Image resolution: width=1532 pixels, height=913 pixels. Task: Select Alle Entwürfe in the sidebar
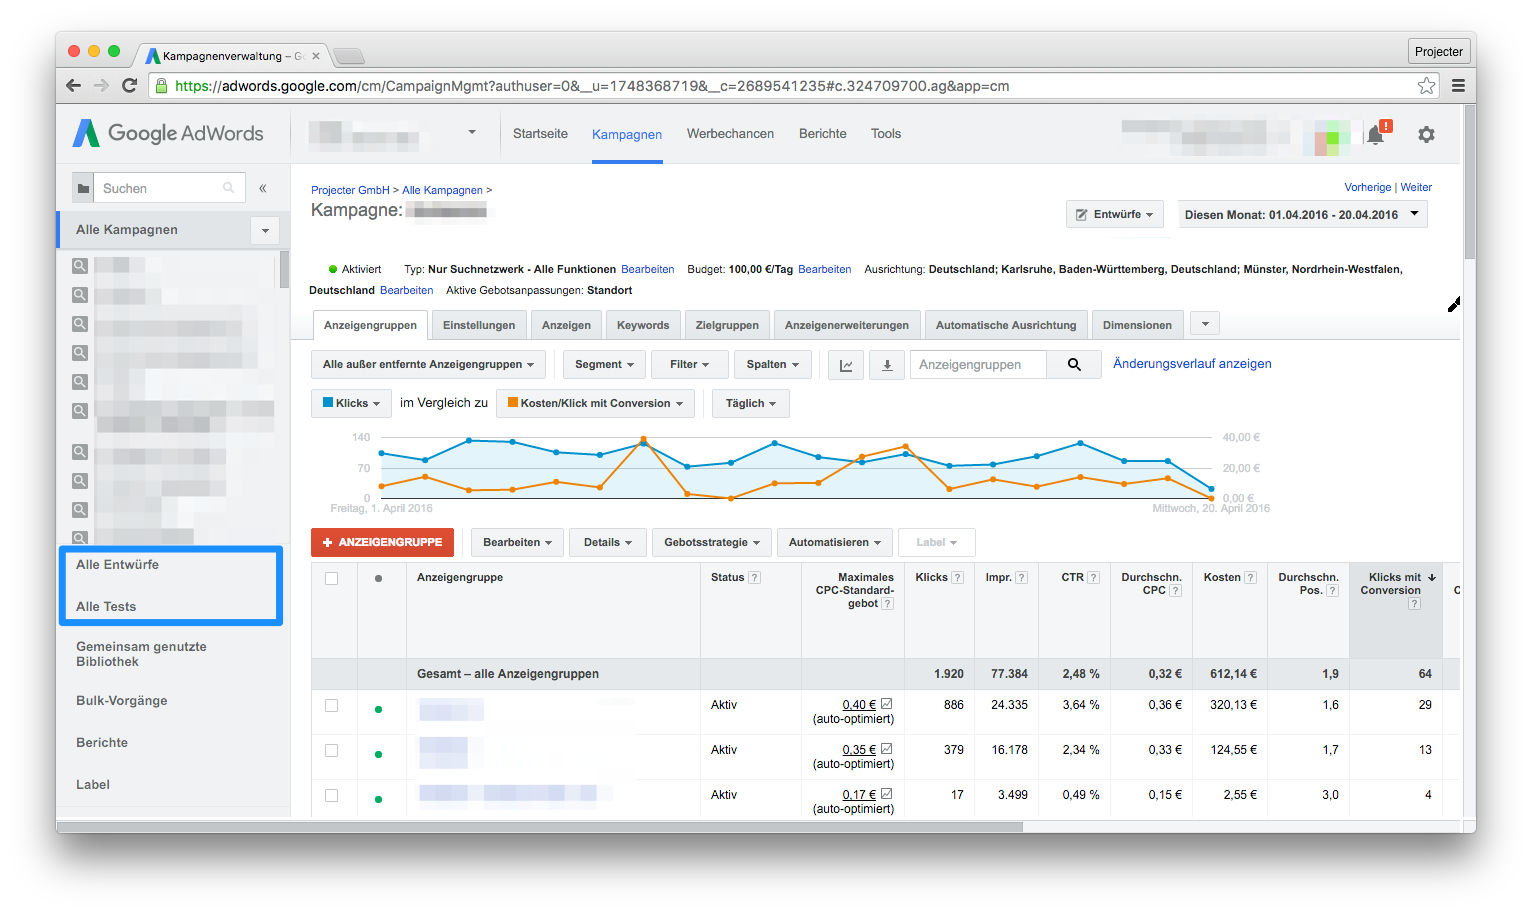pyautogui.click(x=117, y=565)
